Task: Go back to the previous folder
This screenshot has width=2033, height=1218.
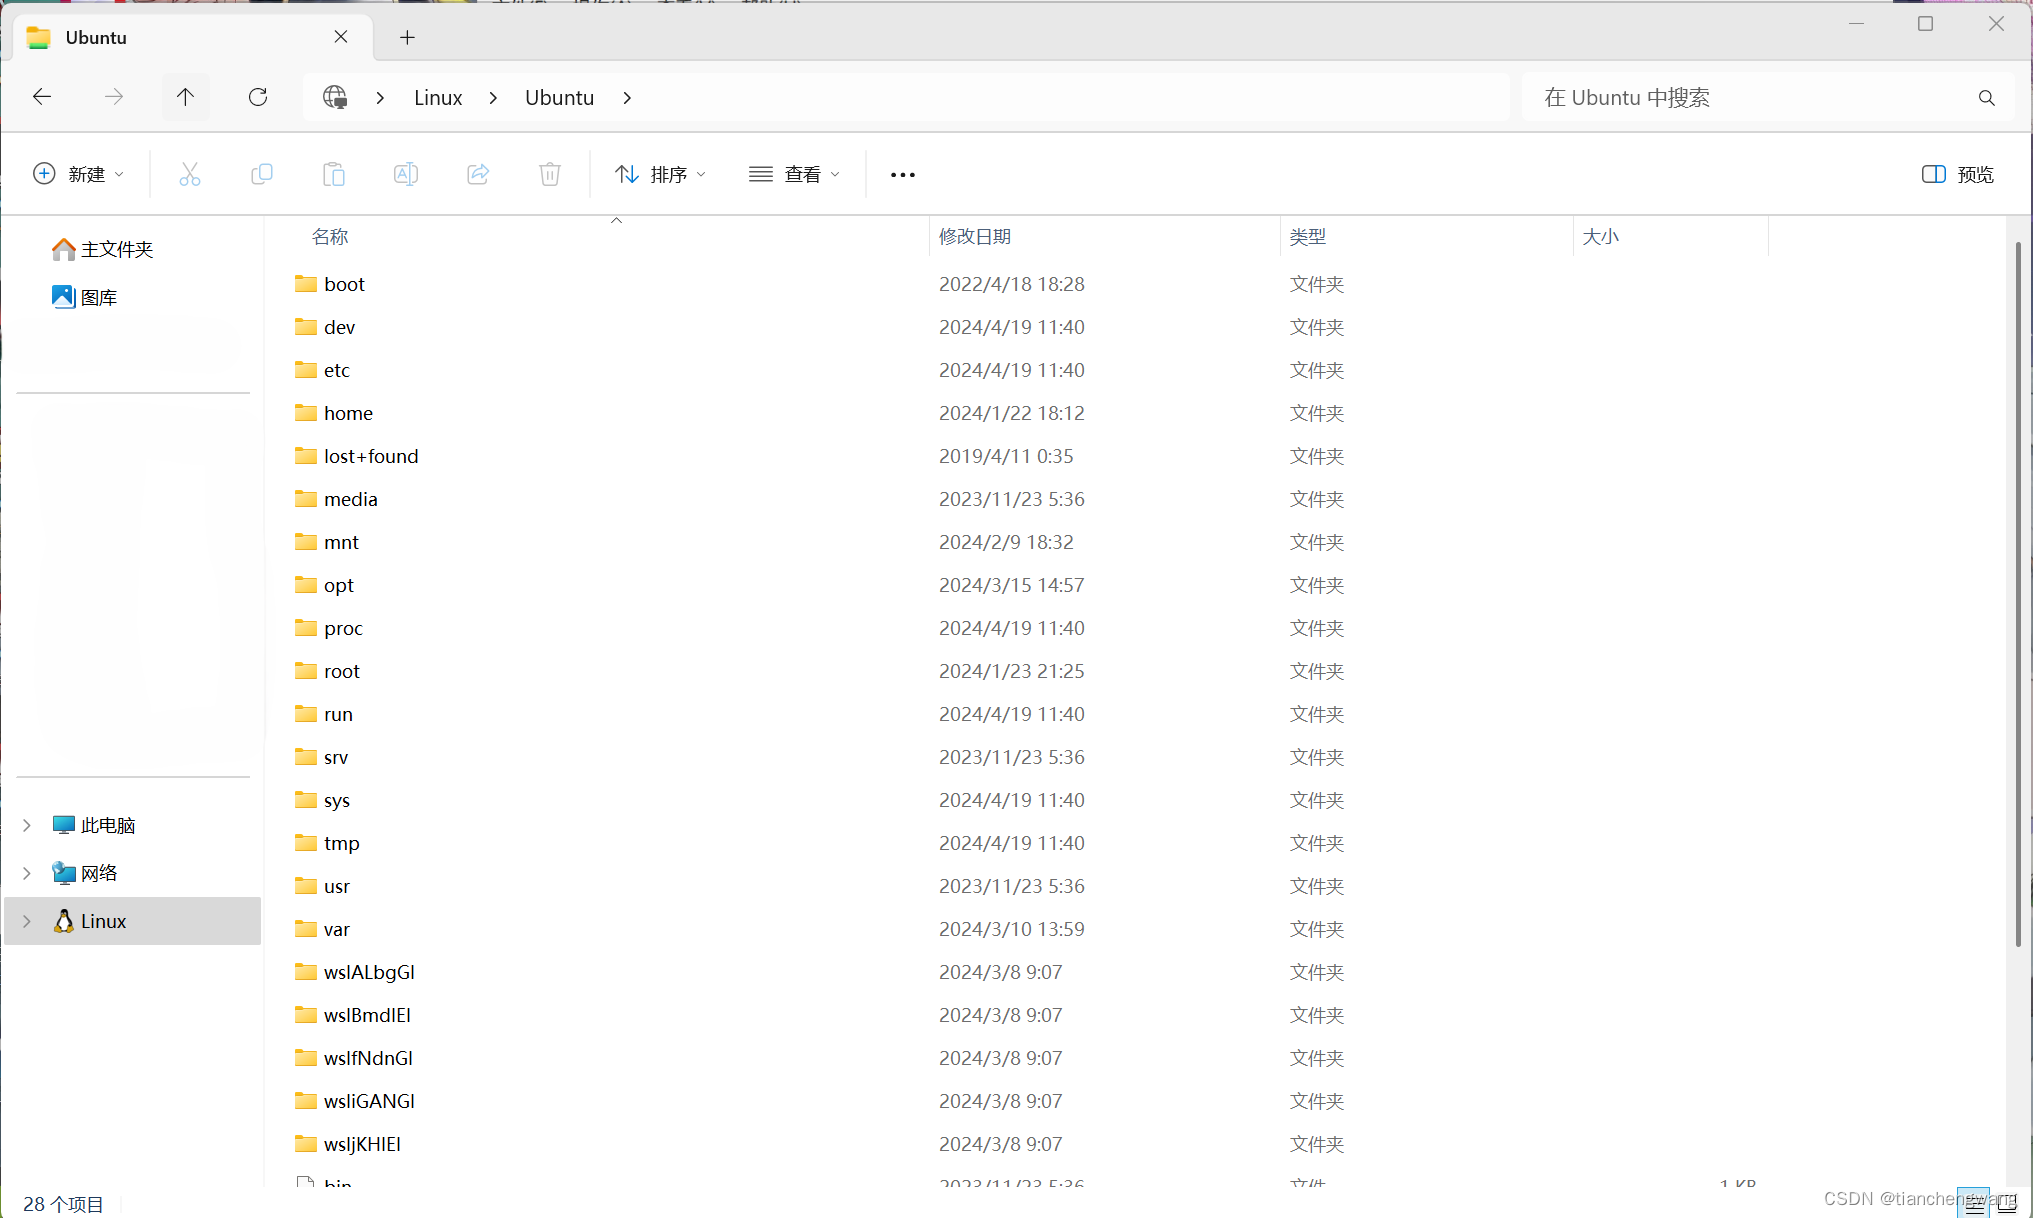Action: [x=42, y=97]
